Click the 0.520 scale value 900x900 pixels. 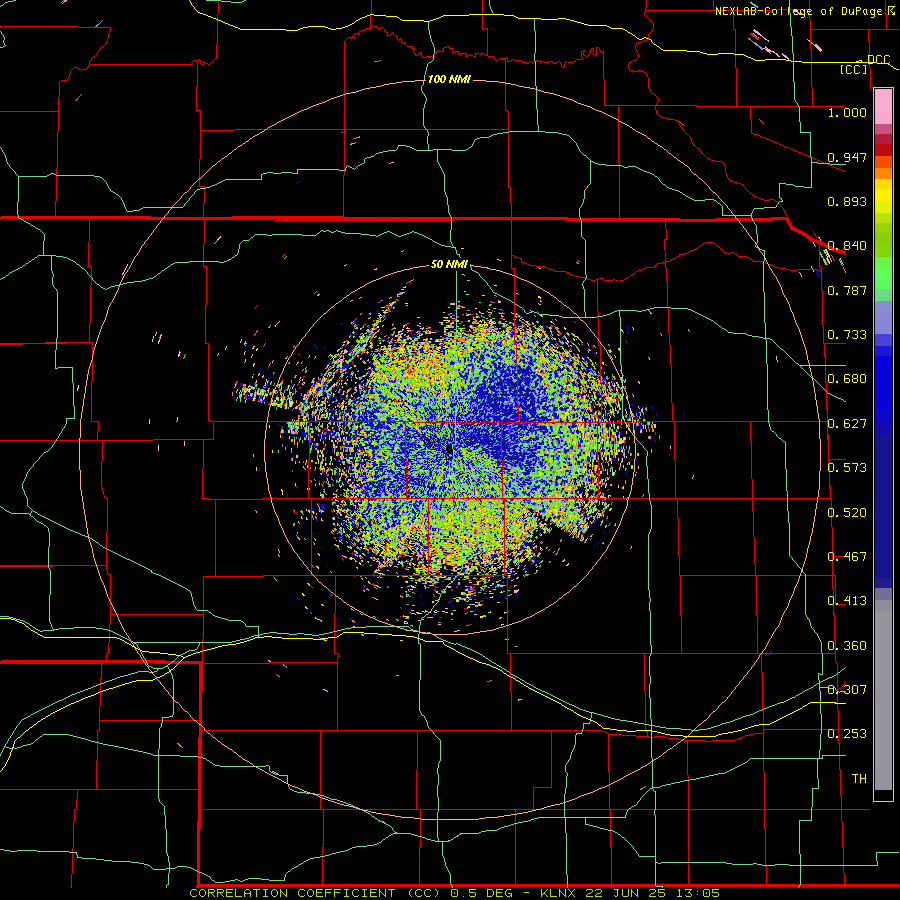pyautogui.click(x=847, y=513)
